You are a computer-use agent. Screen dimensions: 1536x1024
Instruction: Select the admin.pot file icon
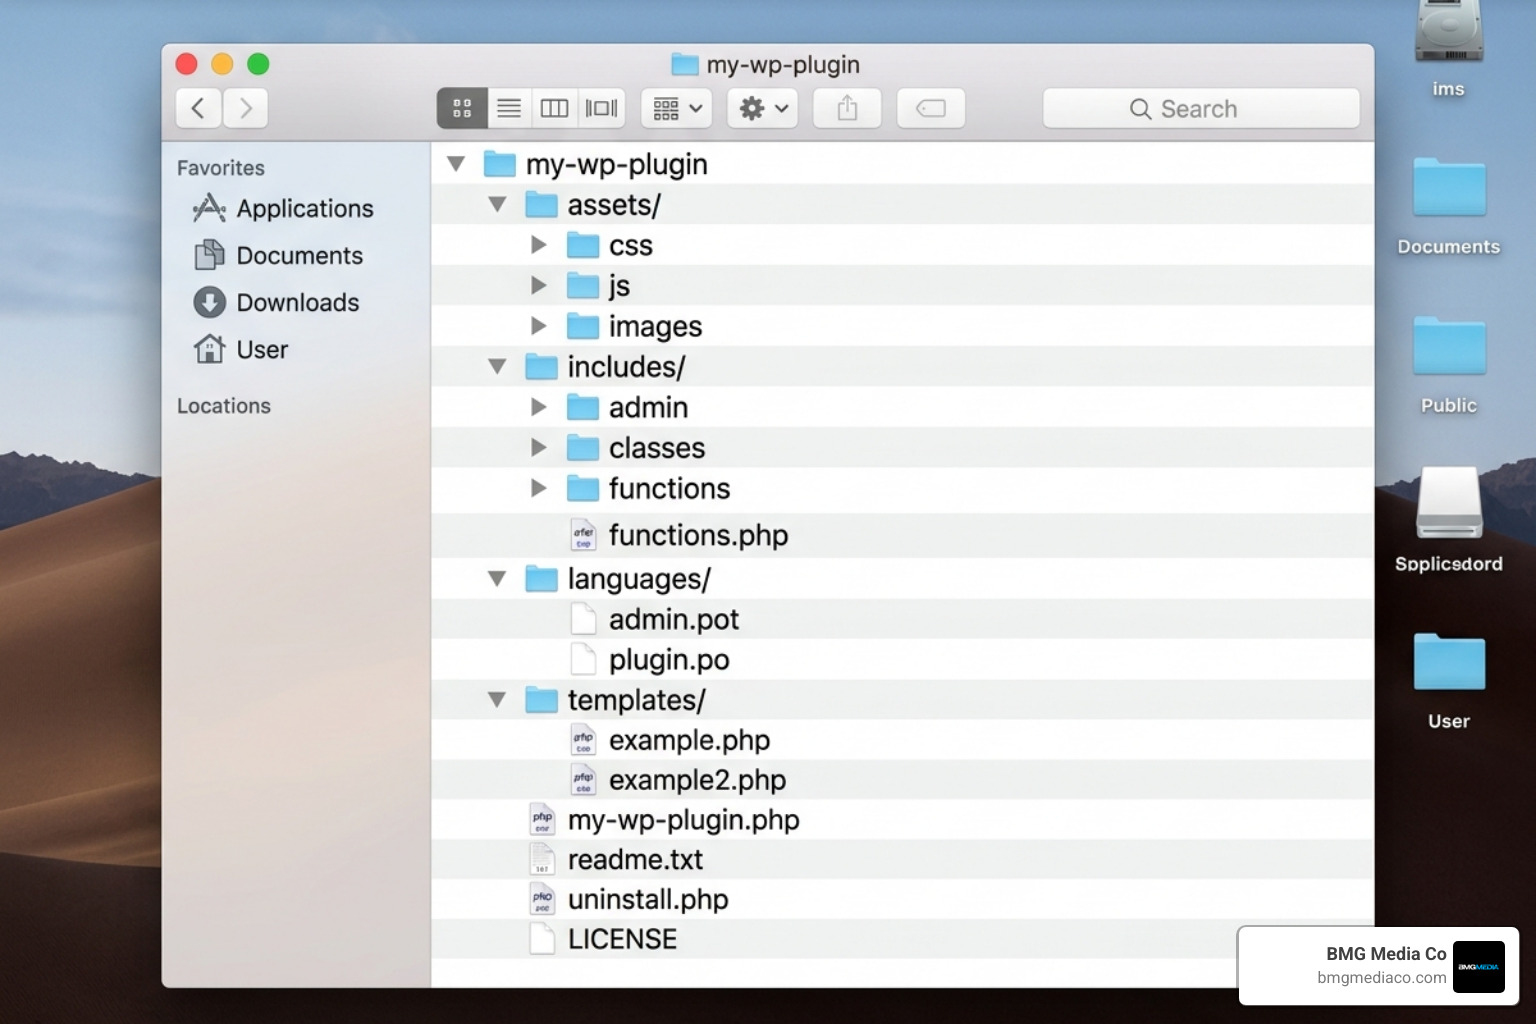(583, 619)
